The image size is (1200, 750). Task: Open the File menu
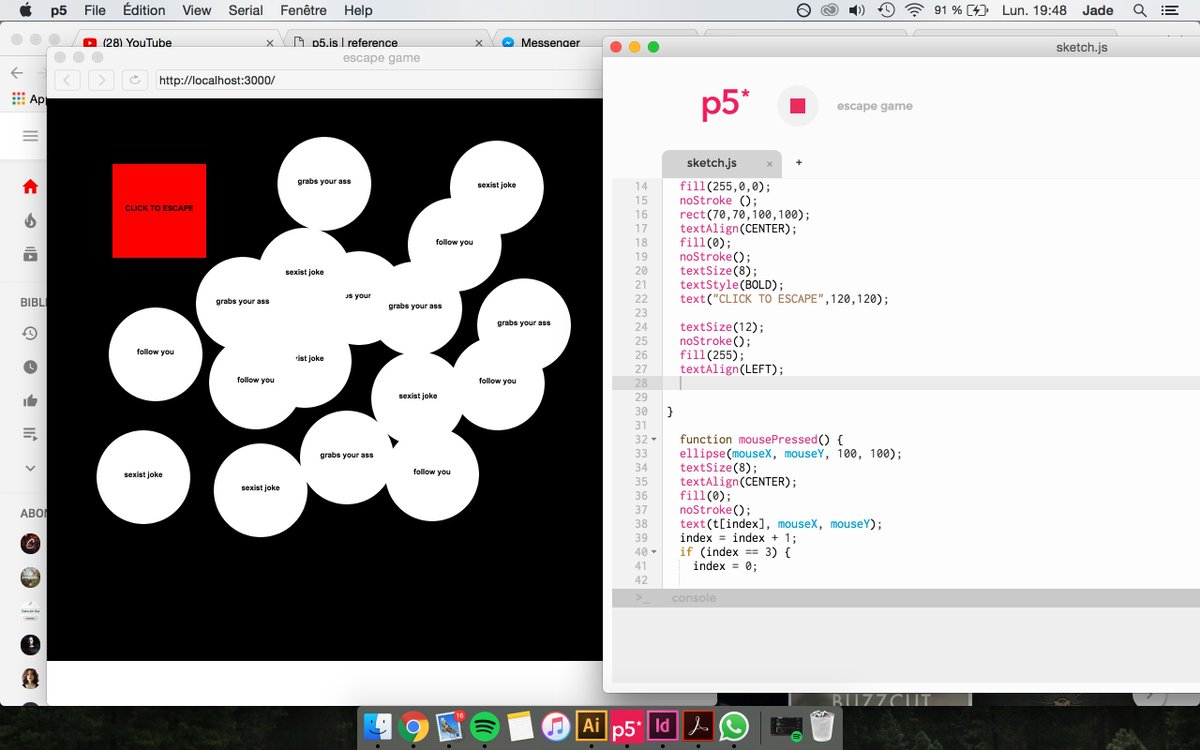pos(95,11)
